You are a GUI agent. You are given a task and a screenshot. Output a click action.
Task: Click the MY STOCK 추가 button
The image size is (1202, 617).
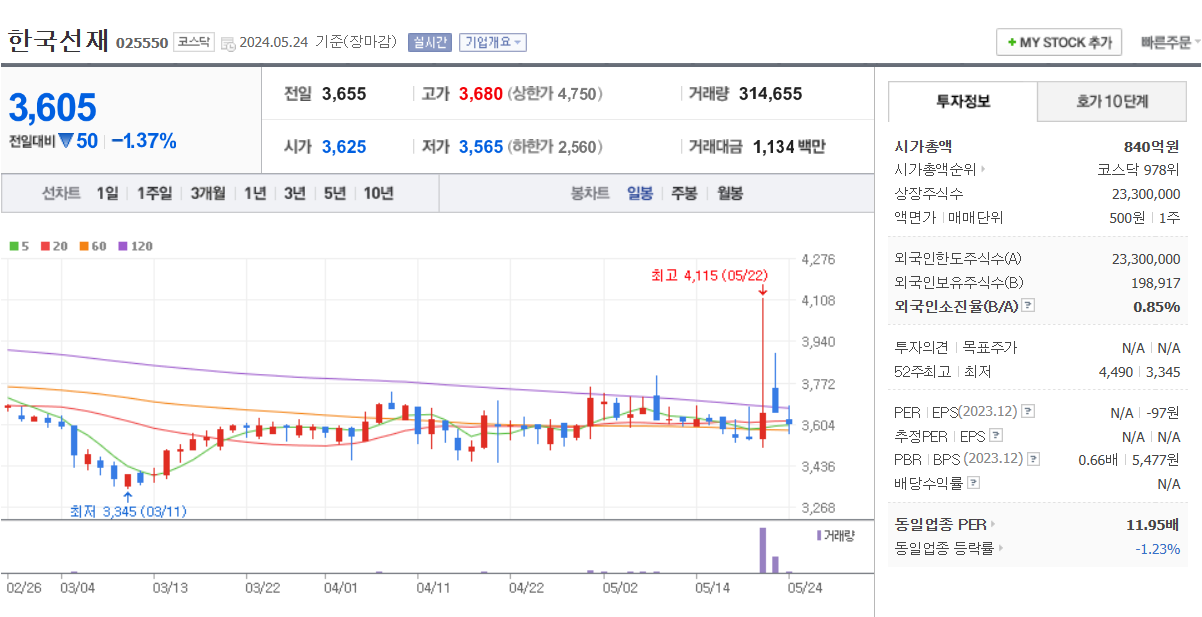click(1058, 42)
